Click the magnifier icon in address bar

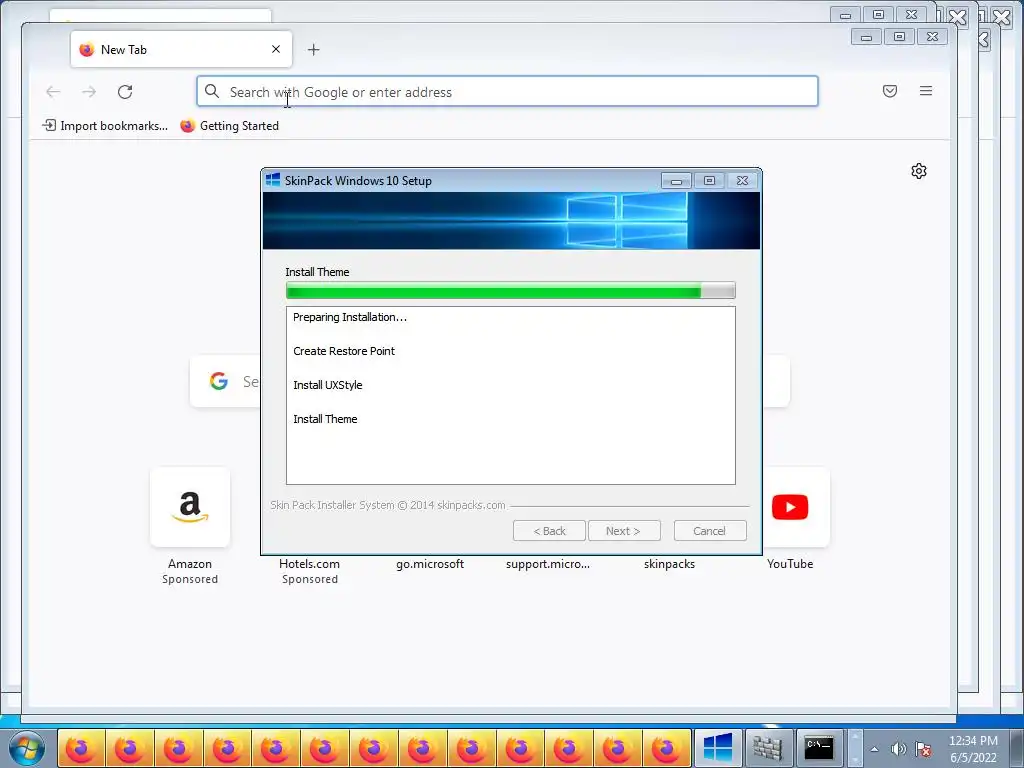click(212, 91)
